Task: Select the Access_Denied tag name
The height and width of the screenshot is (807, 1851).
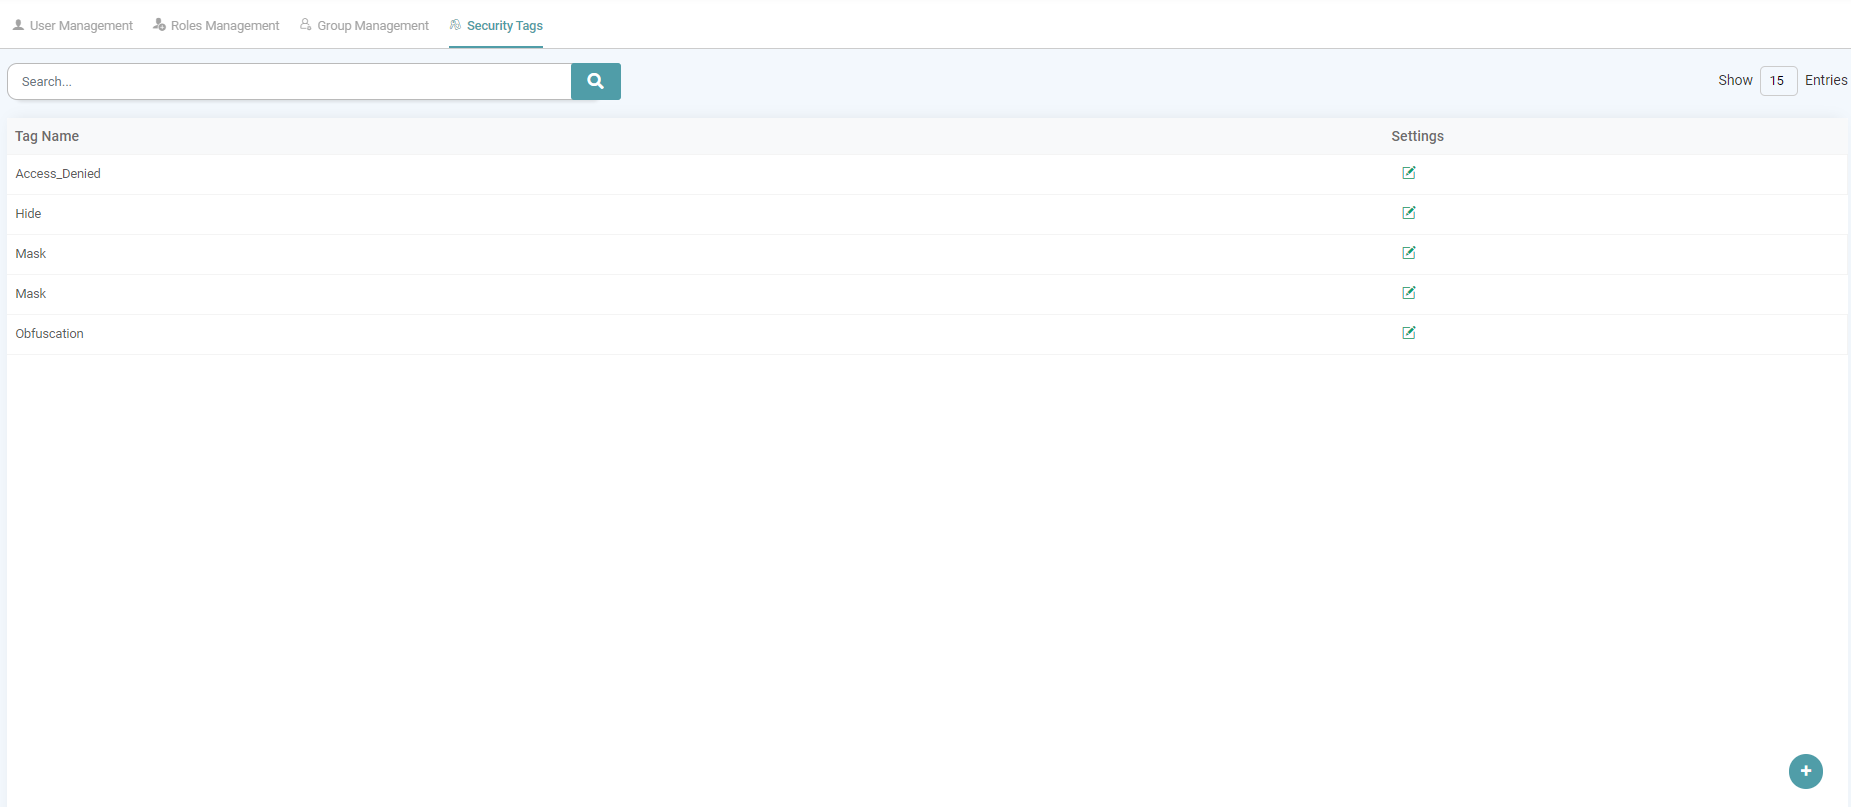Action: click(58, 174)
